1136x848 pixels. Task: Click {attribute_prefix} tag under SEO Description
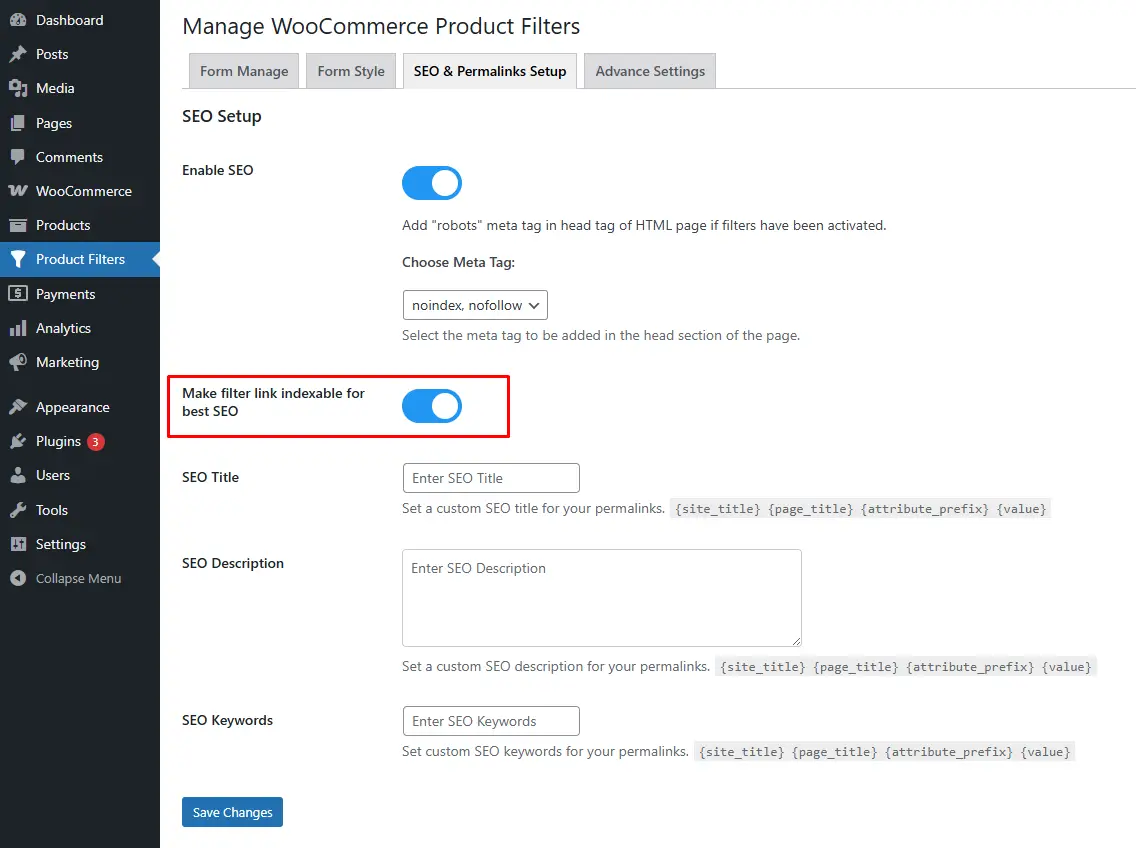pos(969,667)
